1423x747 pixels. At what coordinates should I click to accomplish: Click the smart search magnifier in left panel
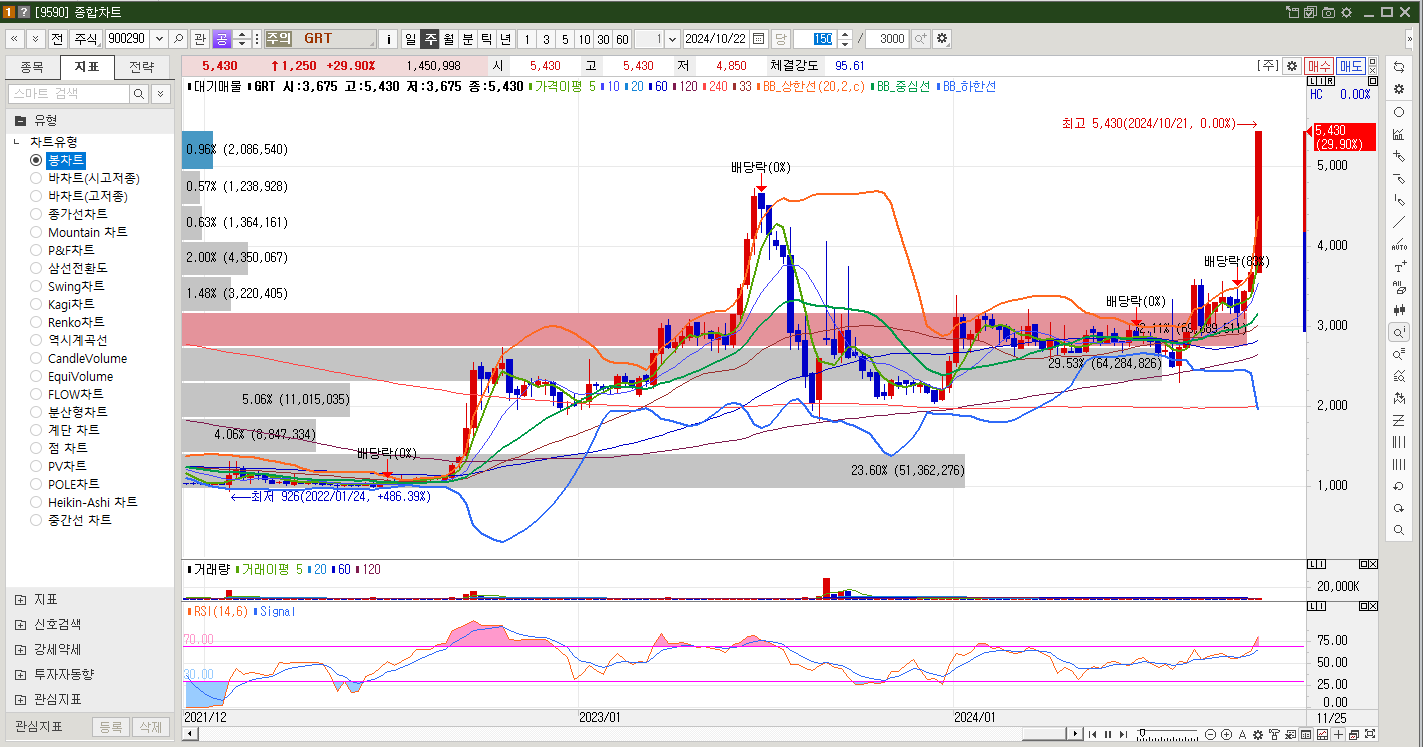click(x=138, y=93)
